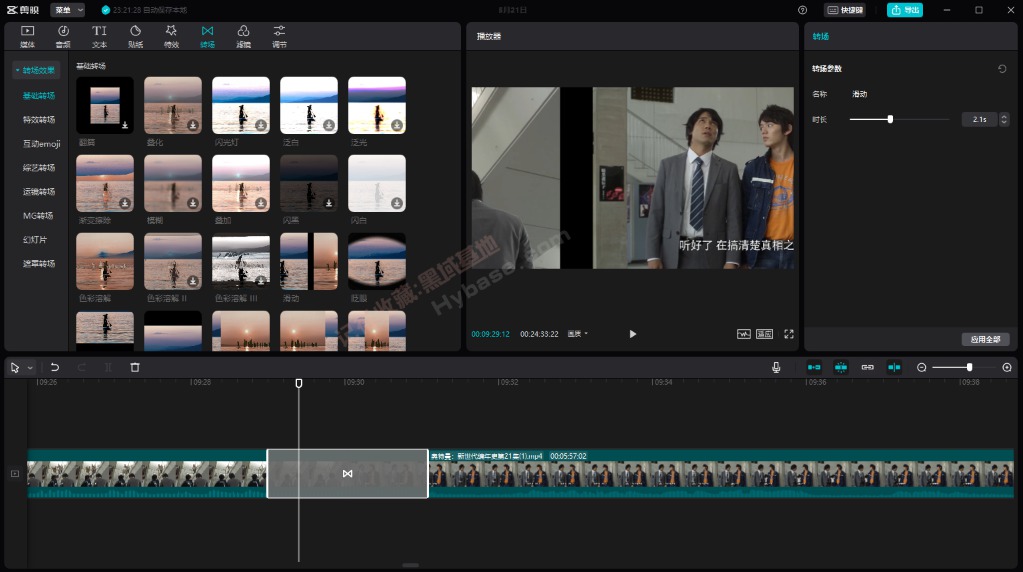The width and height of the screenshot is (1023, 572).
Task: Pick the 滑动 (slide) transition thumbnail
Action: click(x=309, y=261)
